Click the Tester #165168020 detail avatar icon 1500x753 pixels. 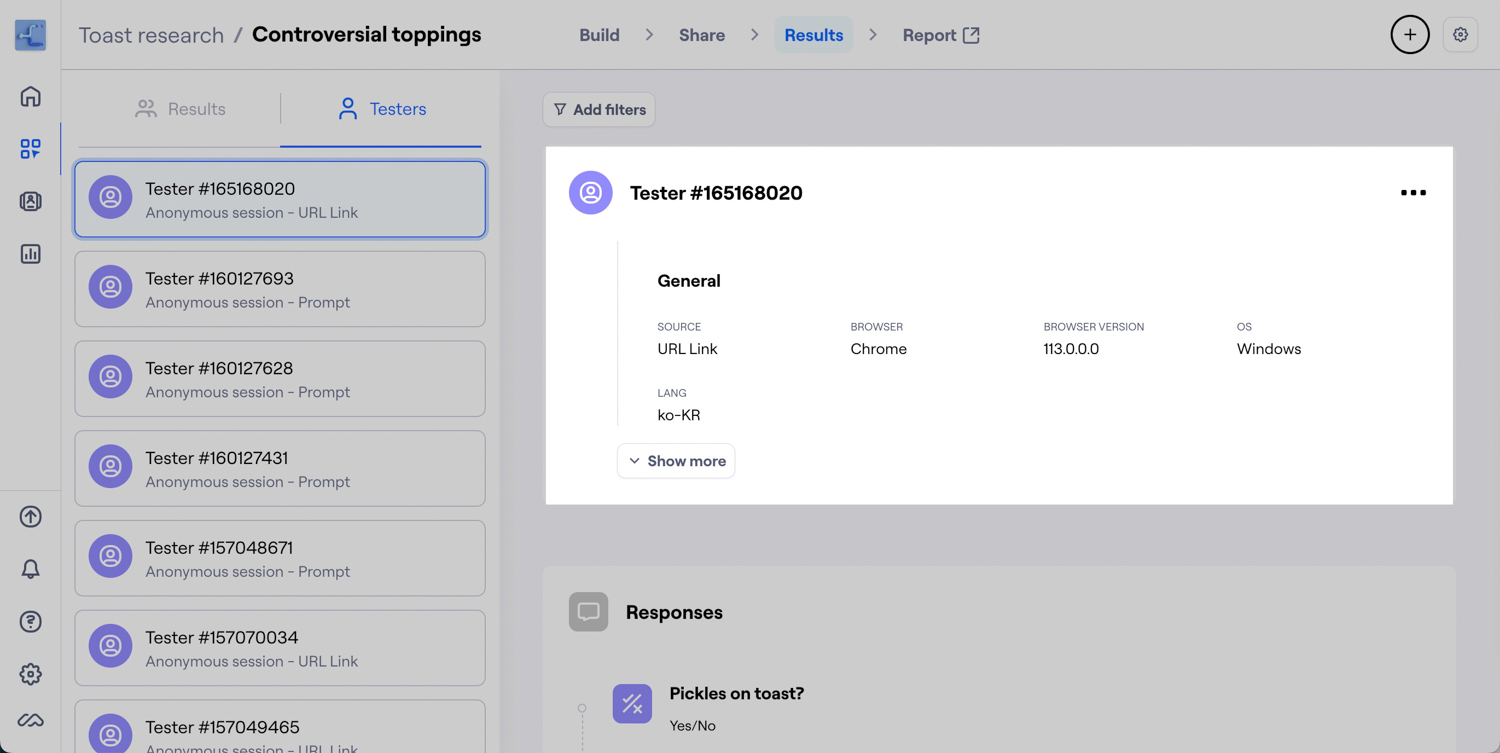pos(591,192)
